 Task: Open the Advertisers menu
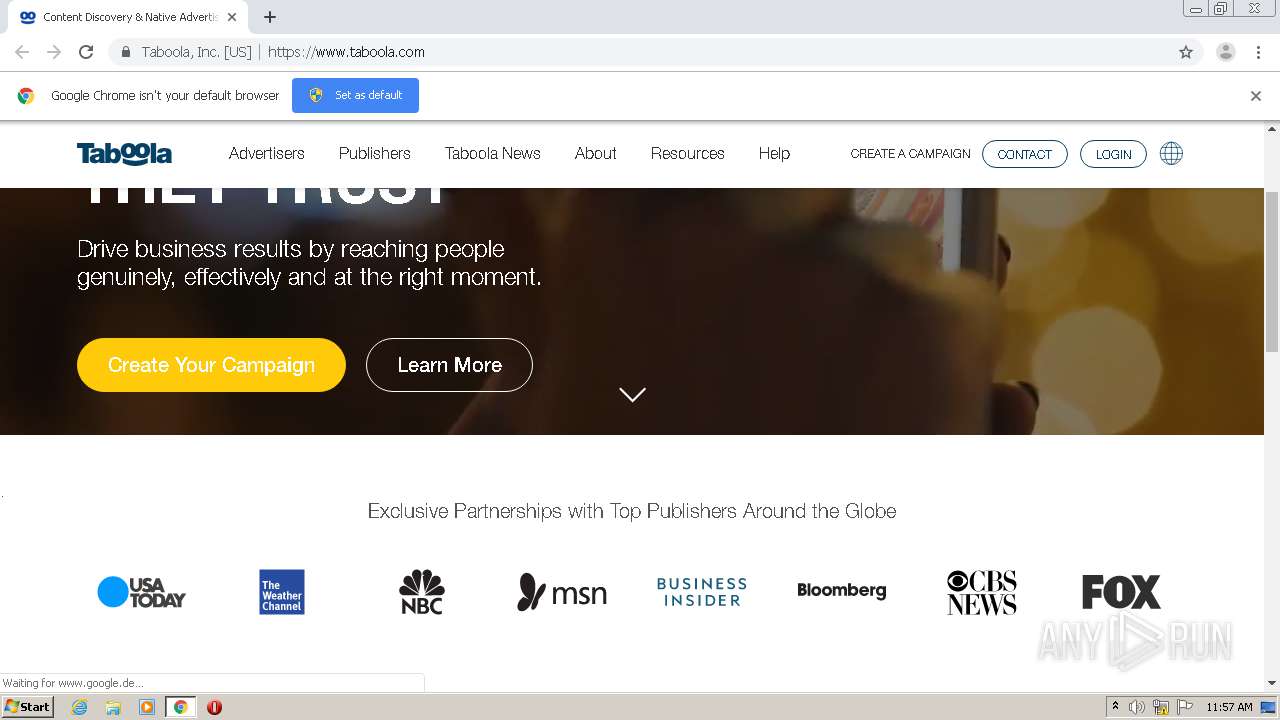pyautogui.click(x=267, y=153)
